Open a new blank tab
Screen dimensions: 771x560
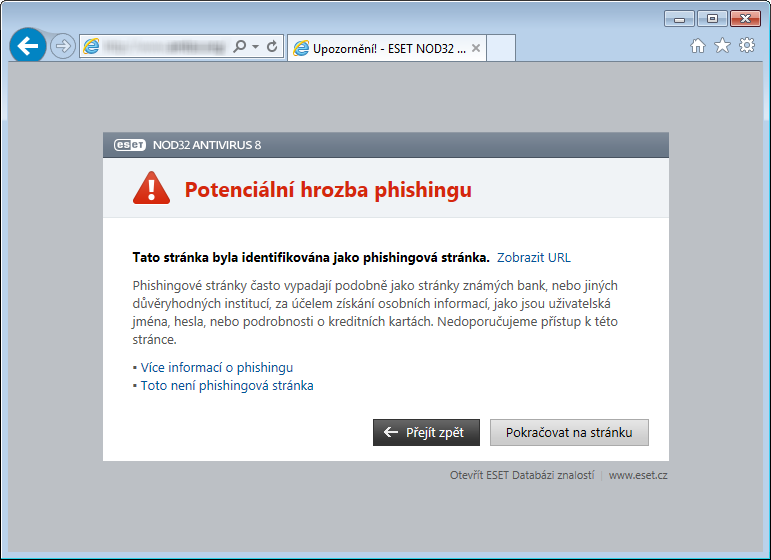click(x=501, y=48)
